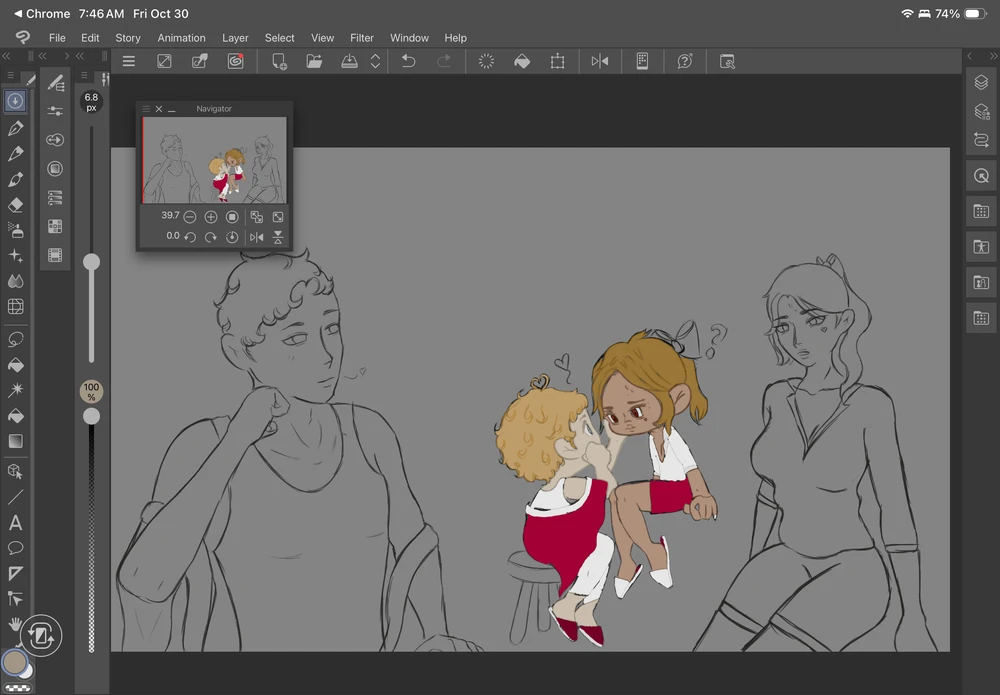Click the Open folder icon

pyautogui.click(x=314, y=61)
